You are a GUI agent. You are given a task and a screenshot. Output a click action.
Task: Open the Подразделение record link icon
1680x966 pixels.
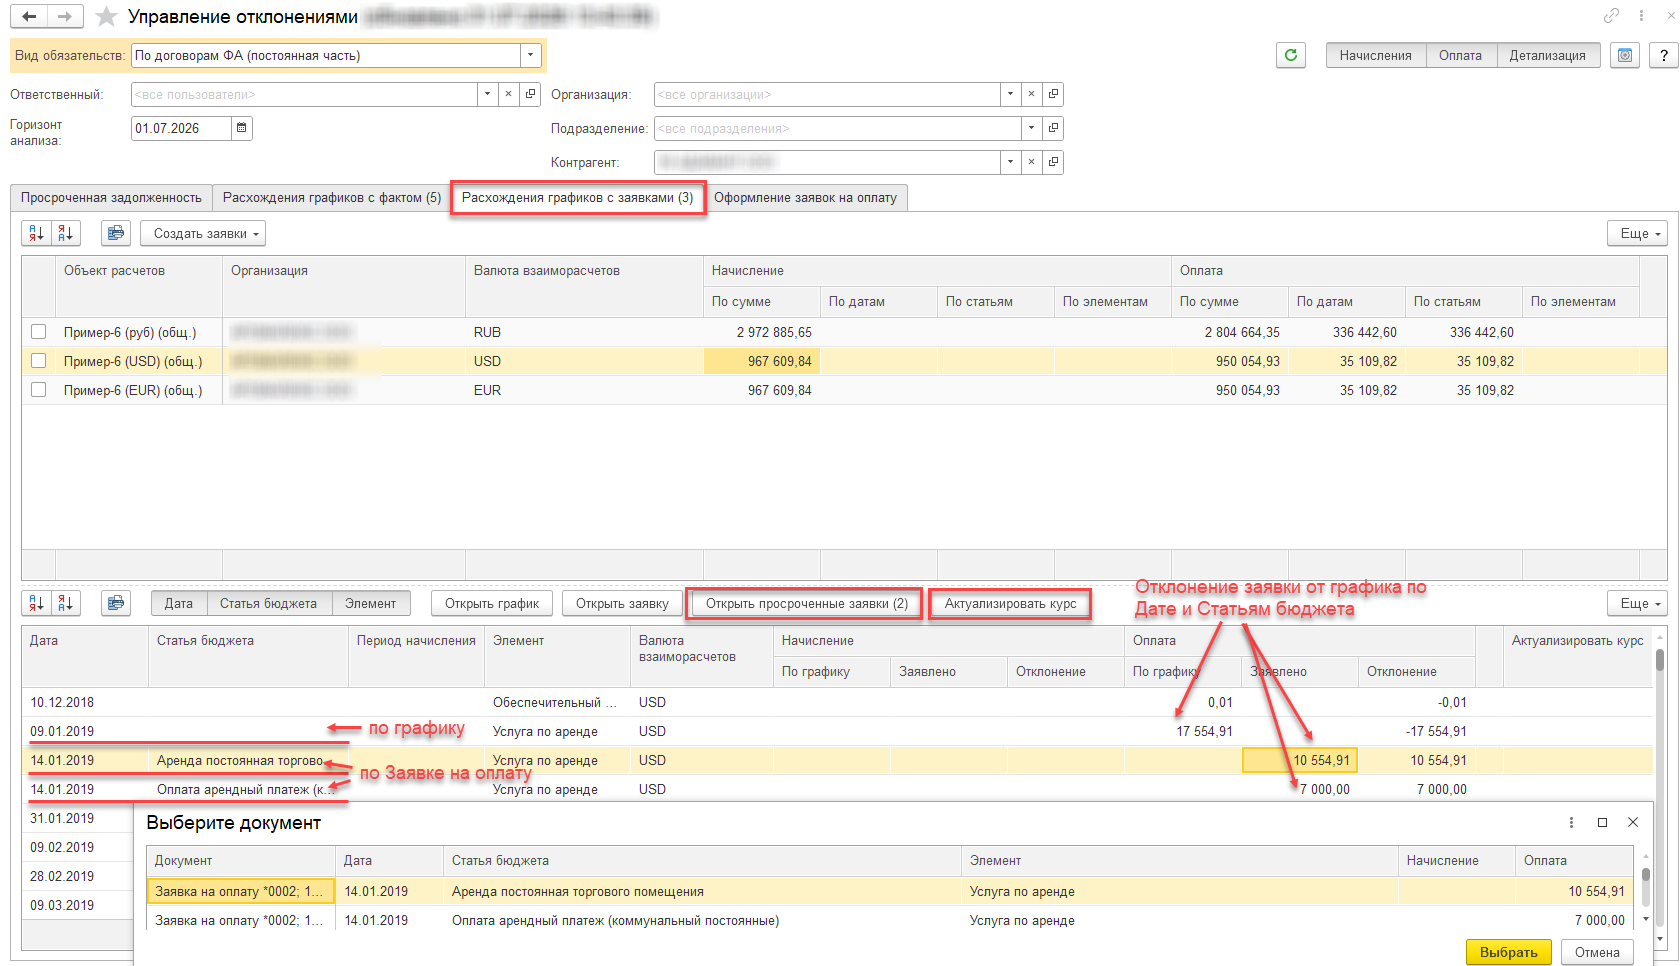pyautogui.click(x=1053, y=128)
